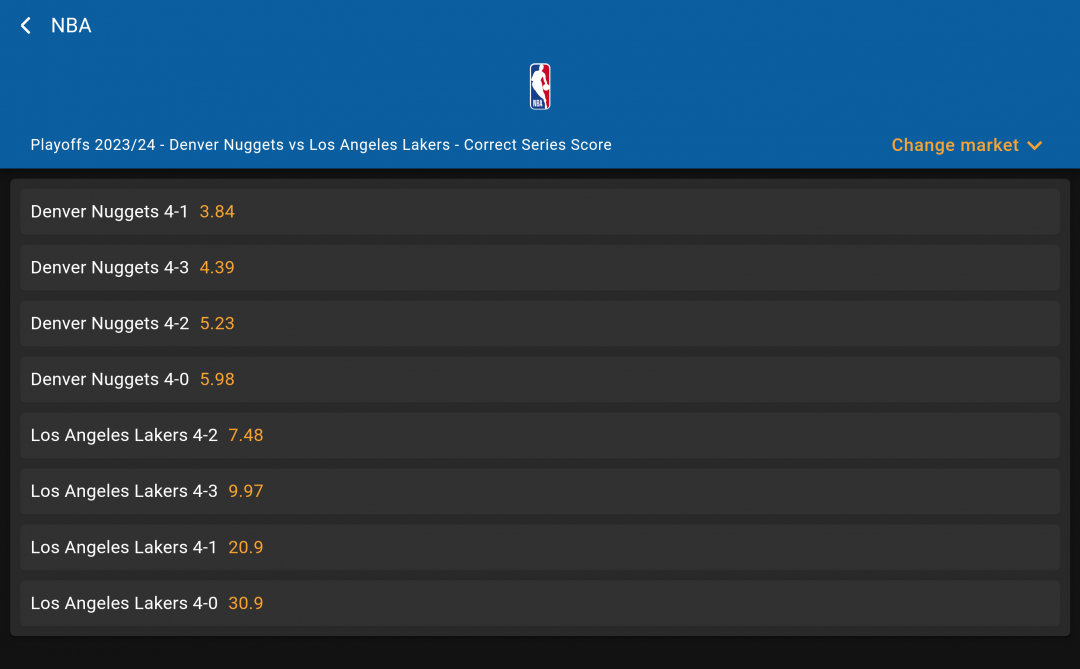1080x669 pixels.
Task: Choose Los Angeles Lakers 4-1 at 20.9
Action: (540, 547)
